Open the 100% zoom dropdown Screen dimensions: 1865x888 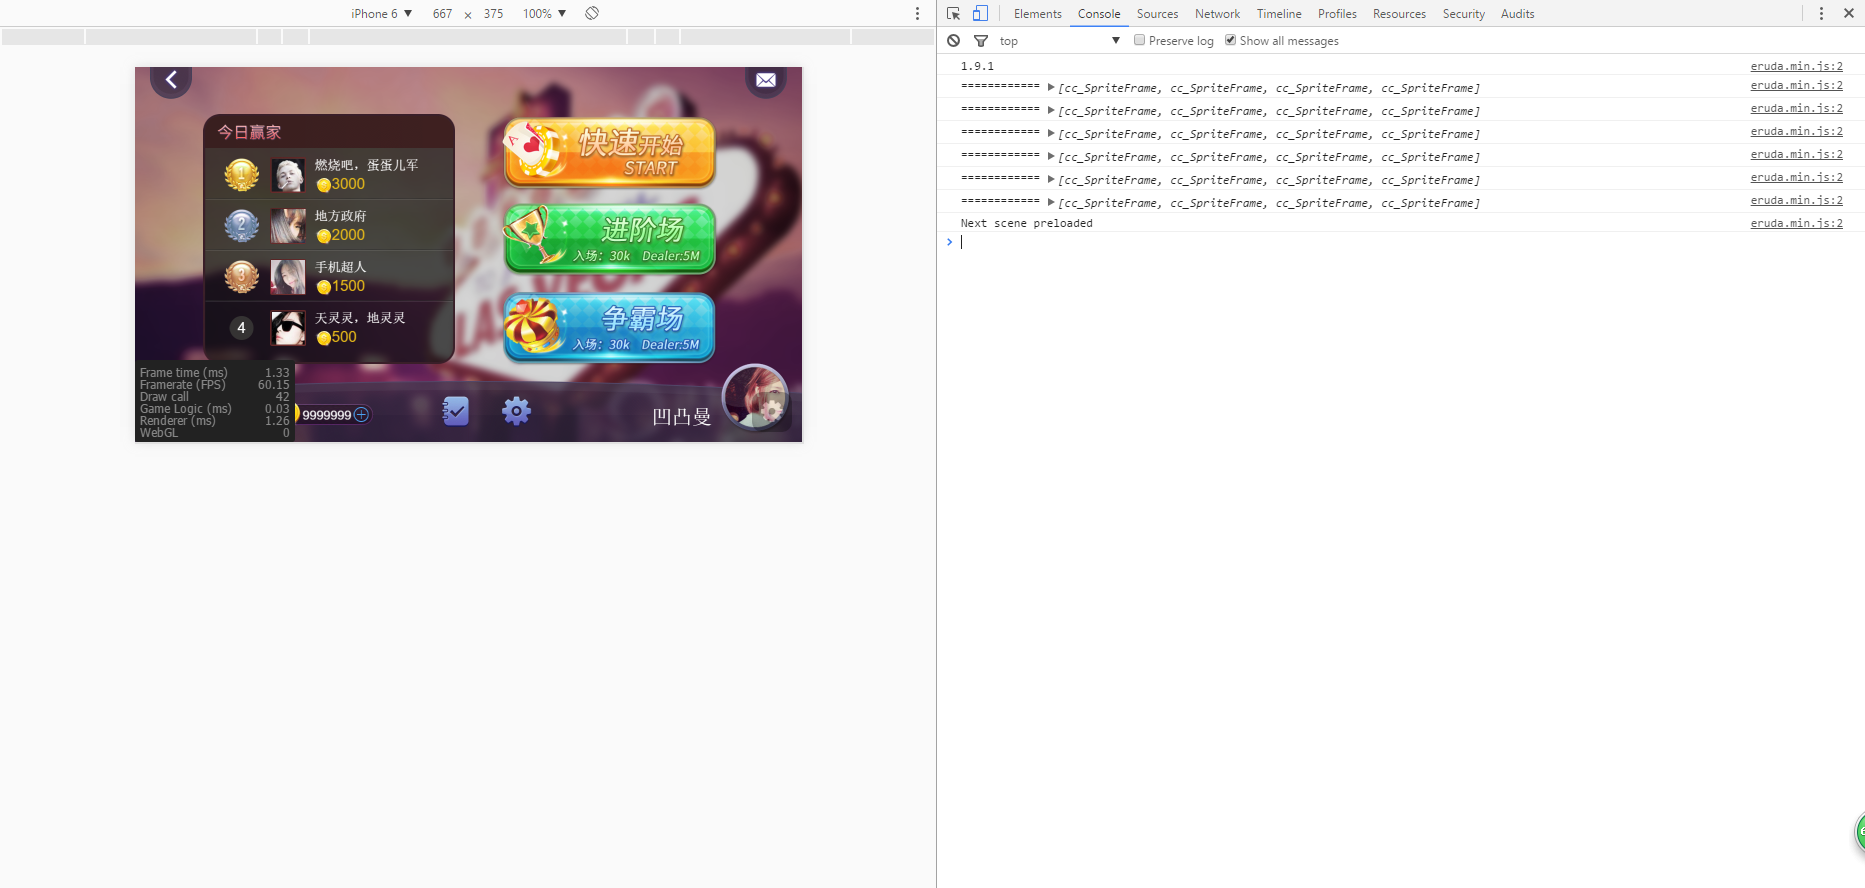(545, 14)
